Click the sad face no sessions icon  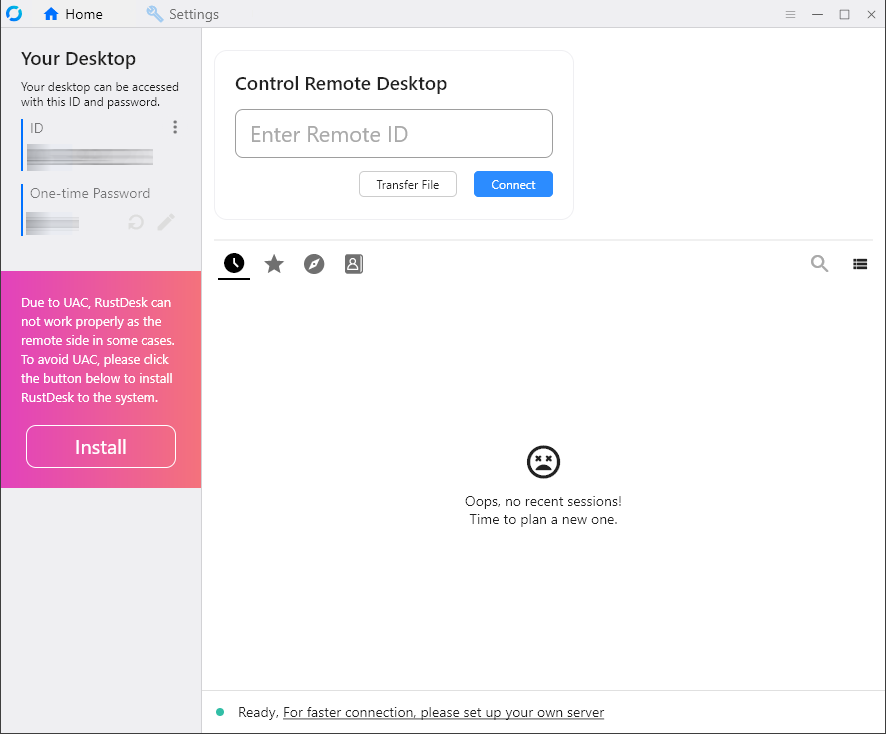click(x=543, y=461)
